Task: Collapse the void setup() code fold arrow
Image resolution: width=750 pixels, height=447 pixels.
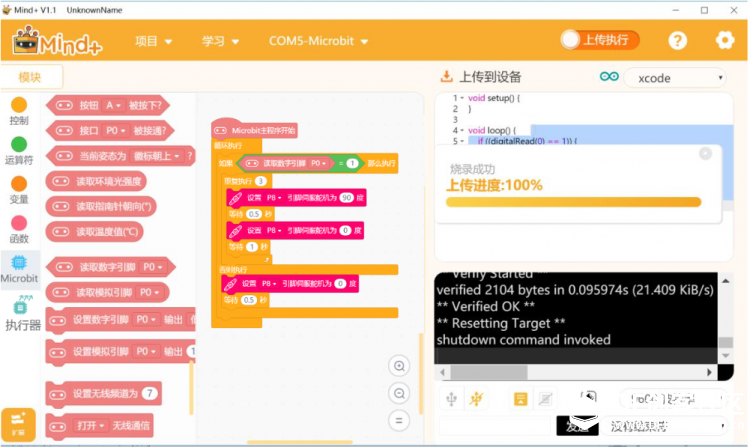Action: click(462, 98)
